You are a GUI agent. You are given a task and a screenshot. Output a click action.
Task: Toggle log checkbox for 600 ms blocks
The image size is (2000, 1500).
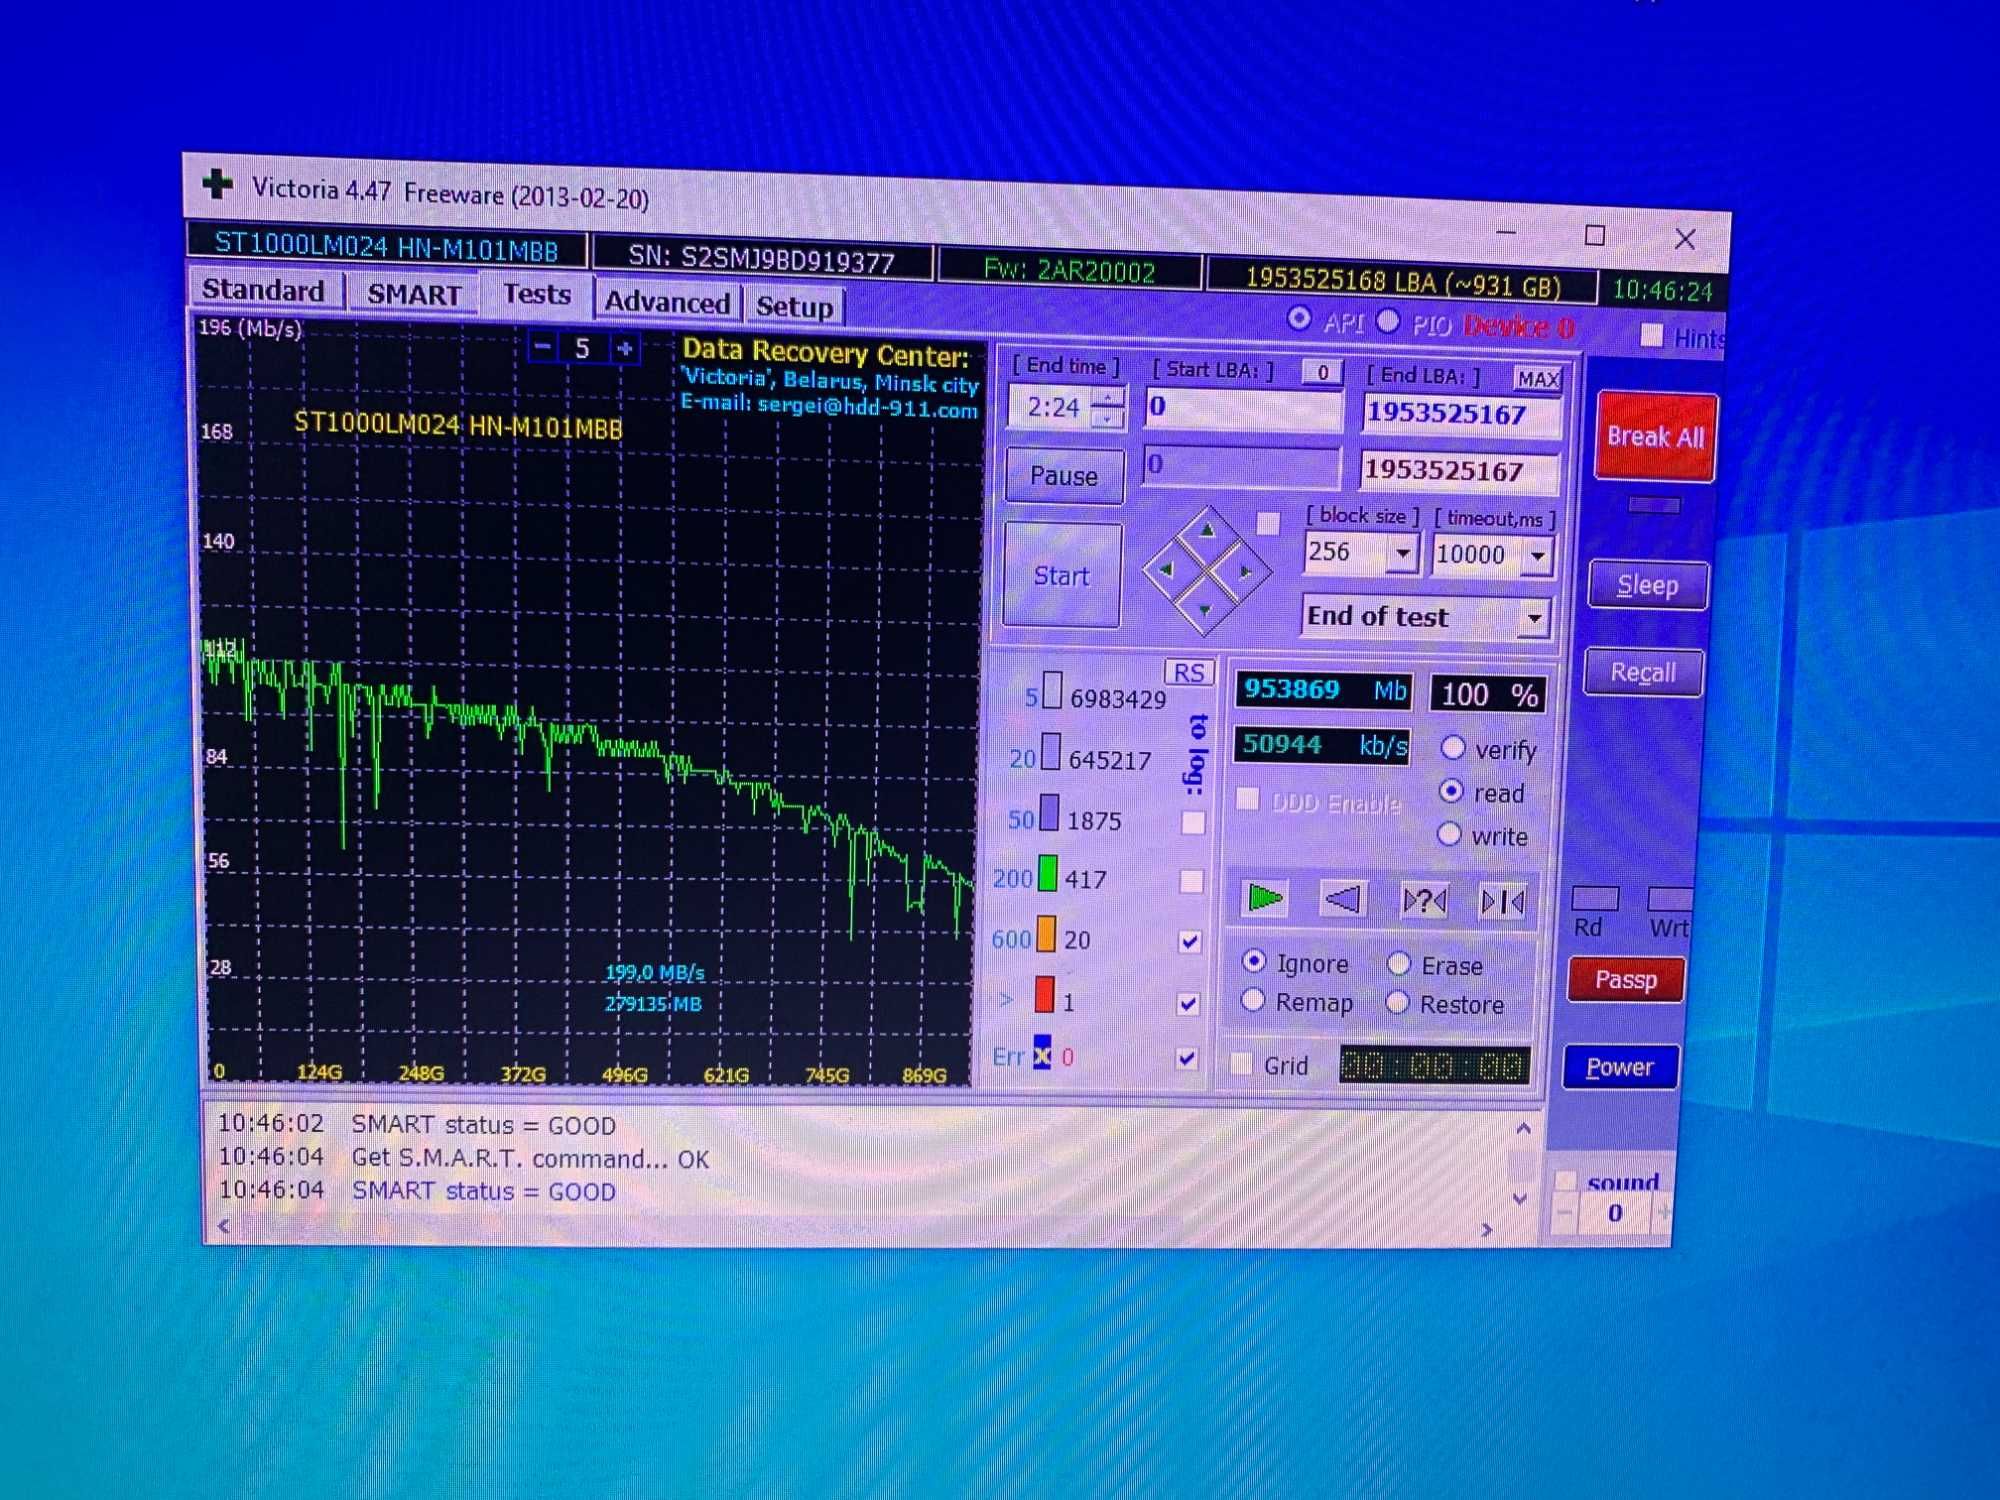pos(1189,941)
